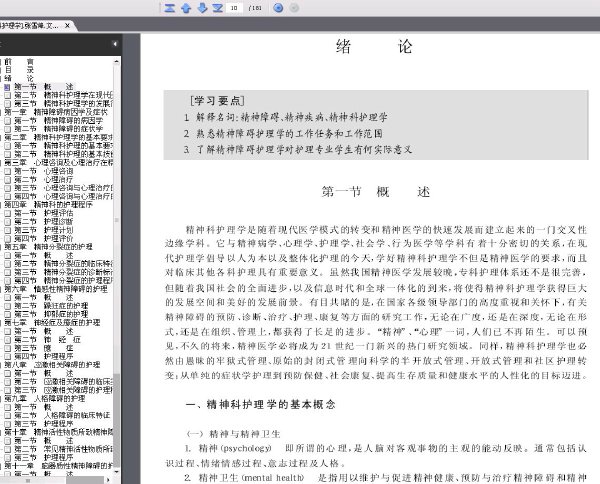Go to the next page
This screenshot has width=600, height=484.
coord(202,8)
